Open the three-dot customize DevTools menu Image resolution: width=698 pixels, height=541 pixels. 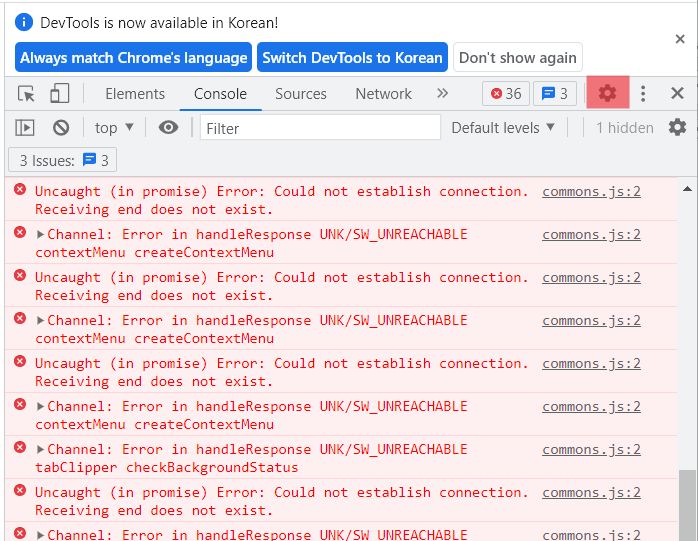coord(642,94)
